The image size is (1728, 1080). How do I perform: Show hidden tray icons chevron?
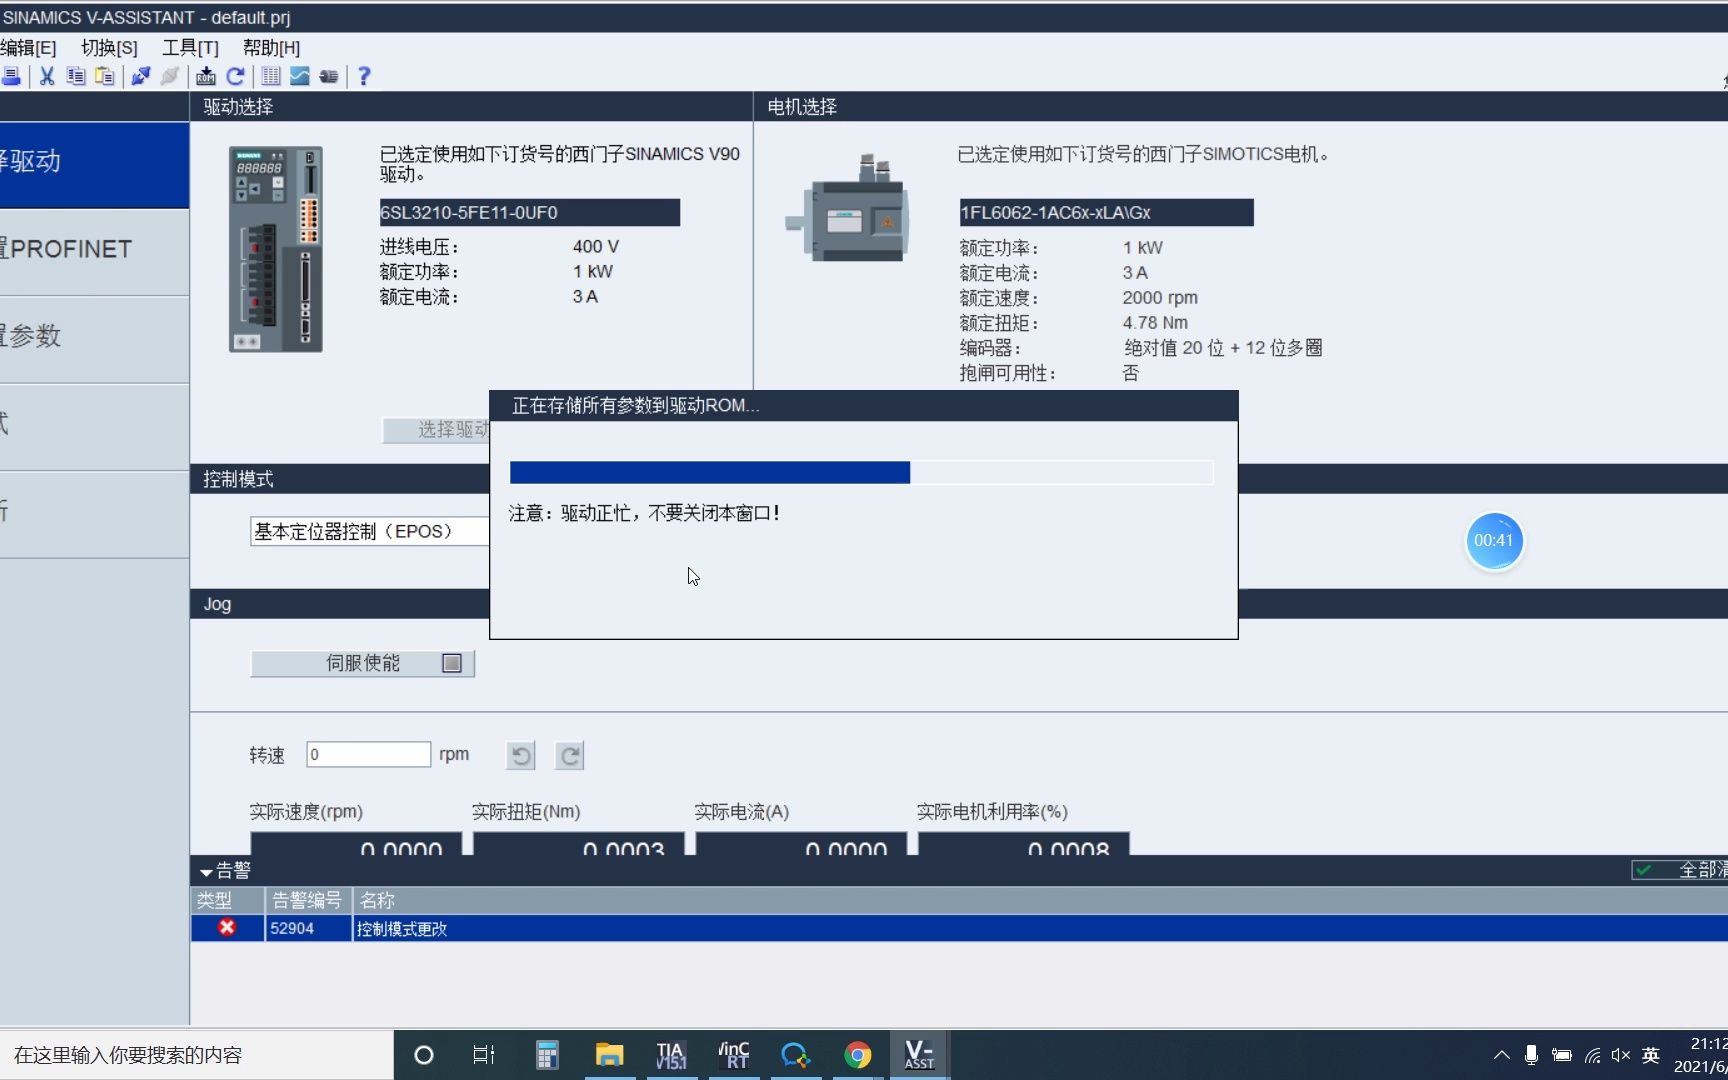[1501, 1055]
